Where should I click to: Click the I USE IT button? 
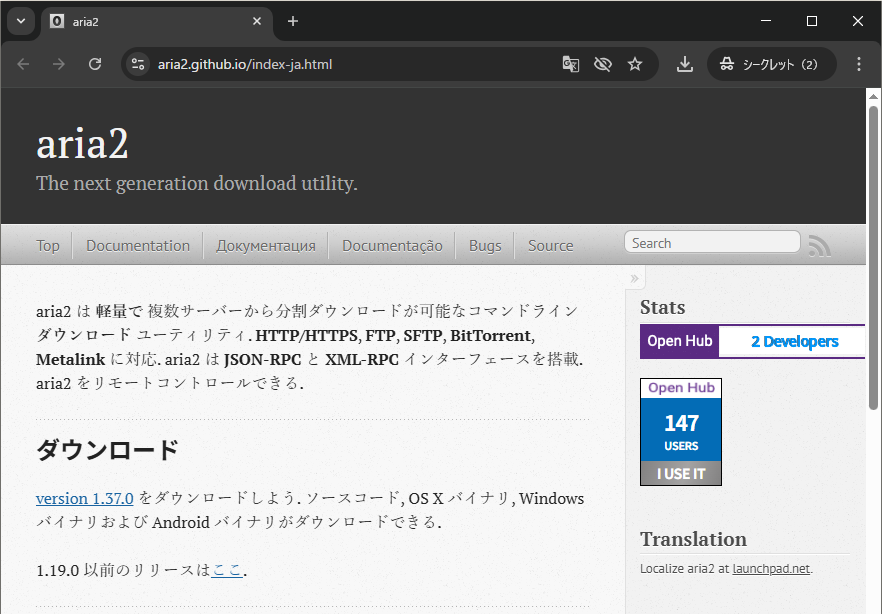tap(681, 473)
